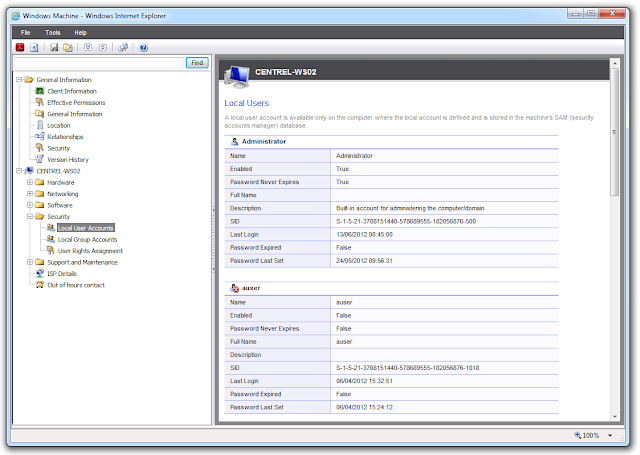Click the PDF export toolbar icon
640x455 pixels.
click(x=20, y=47)
